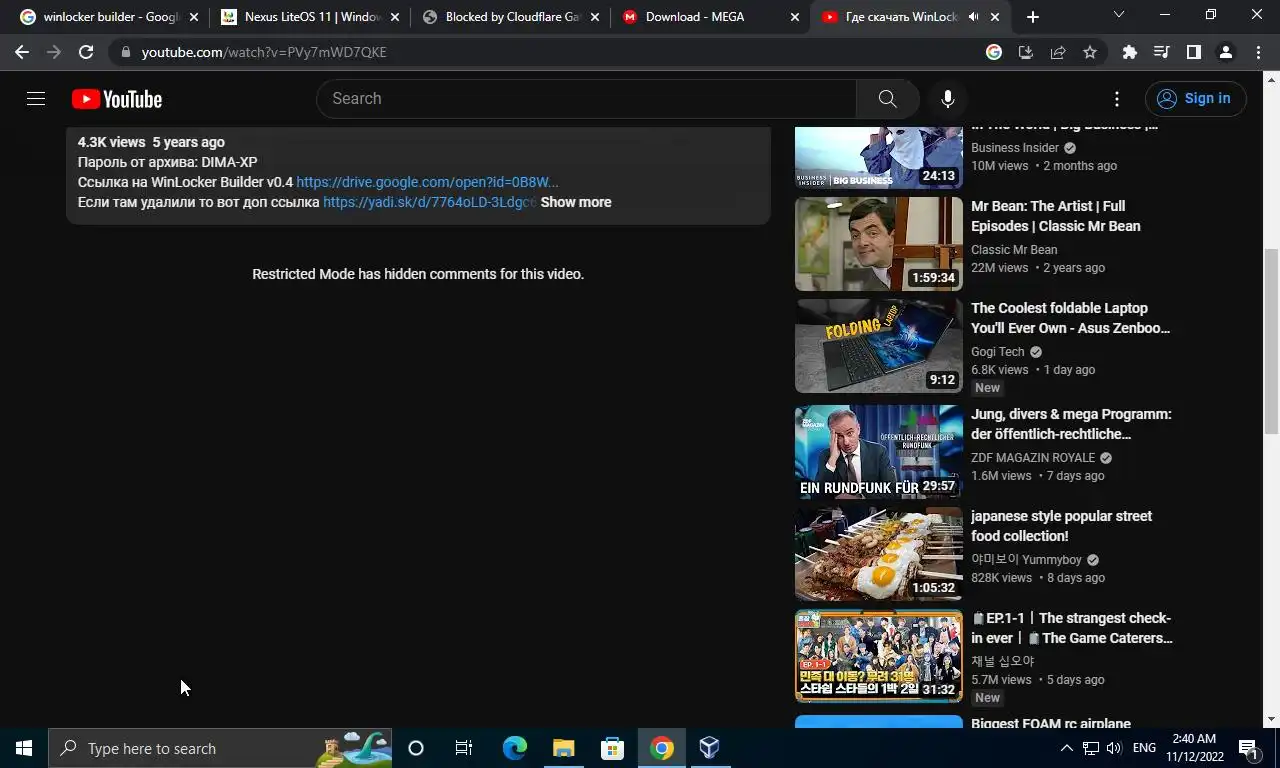Start voice search with microphone icon
This screenshot has width=1280, height=768.
click(x=948, y=98)
